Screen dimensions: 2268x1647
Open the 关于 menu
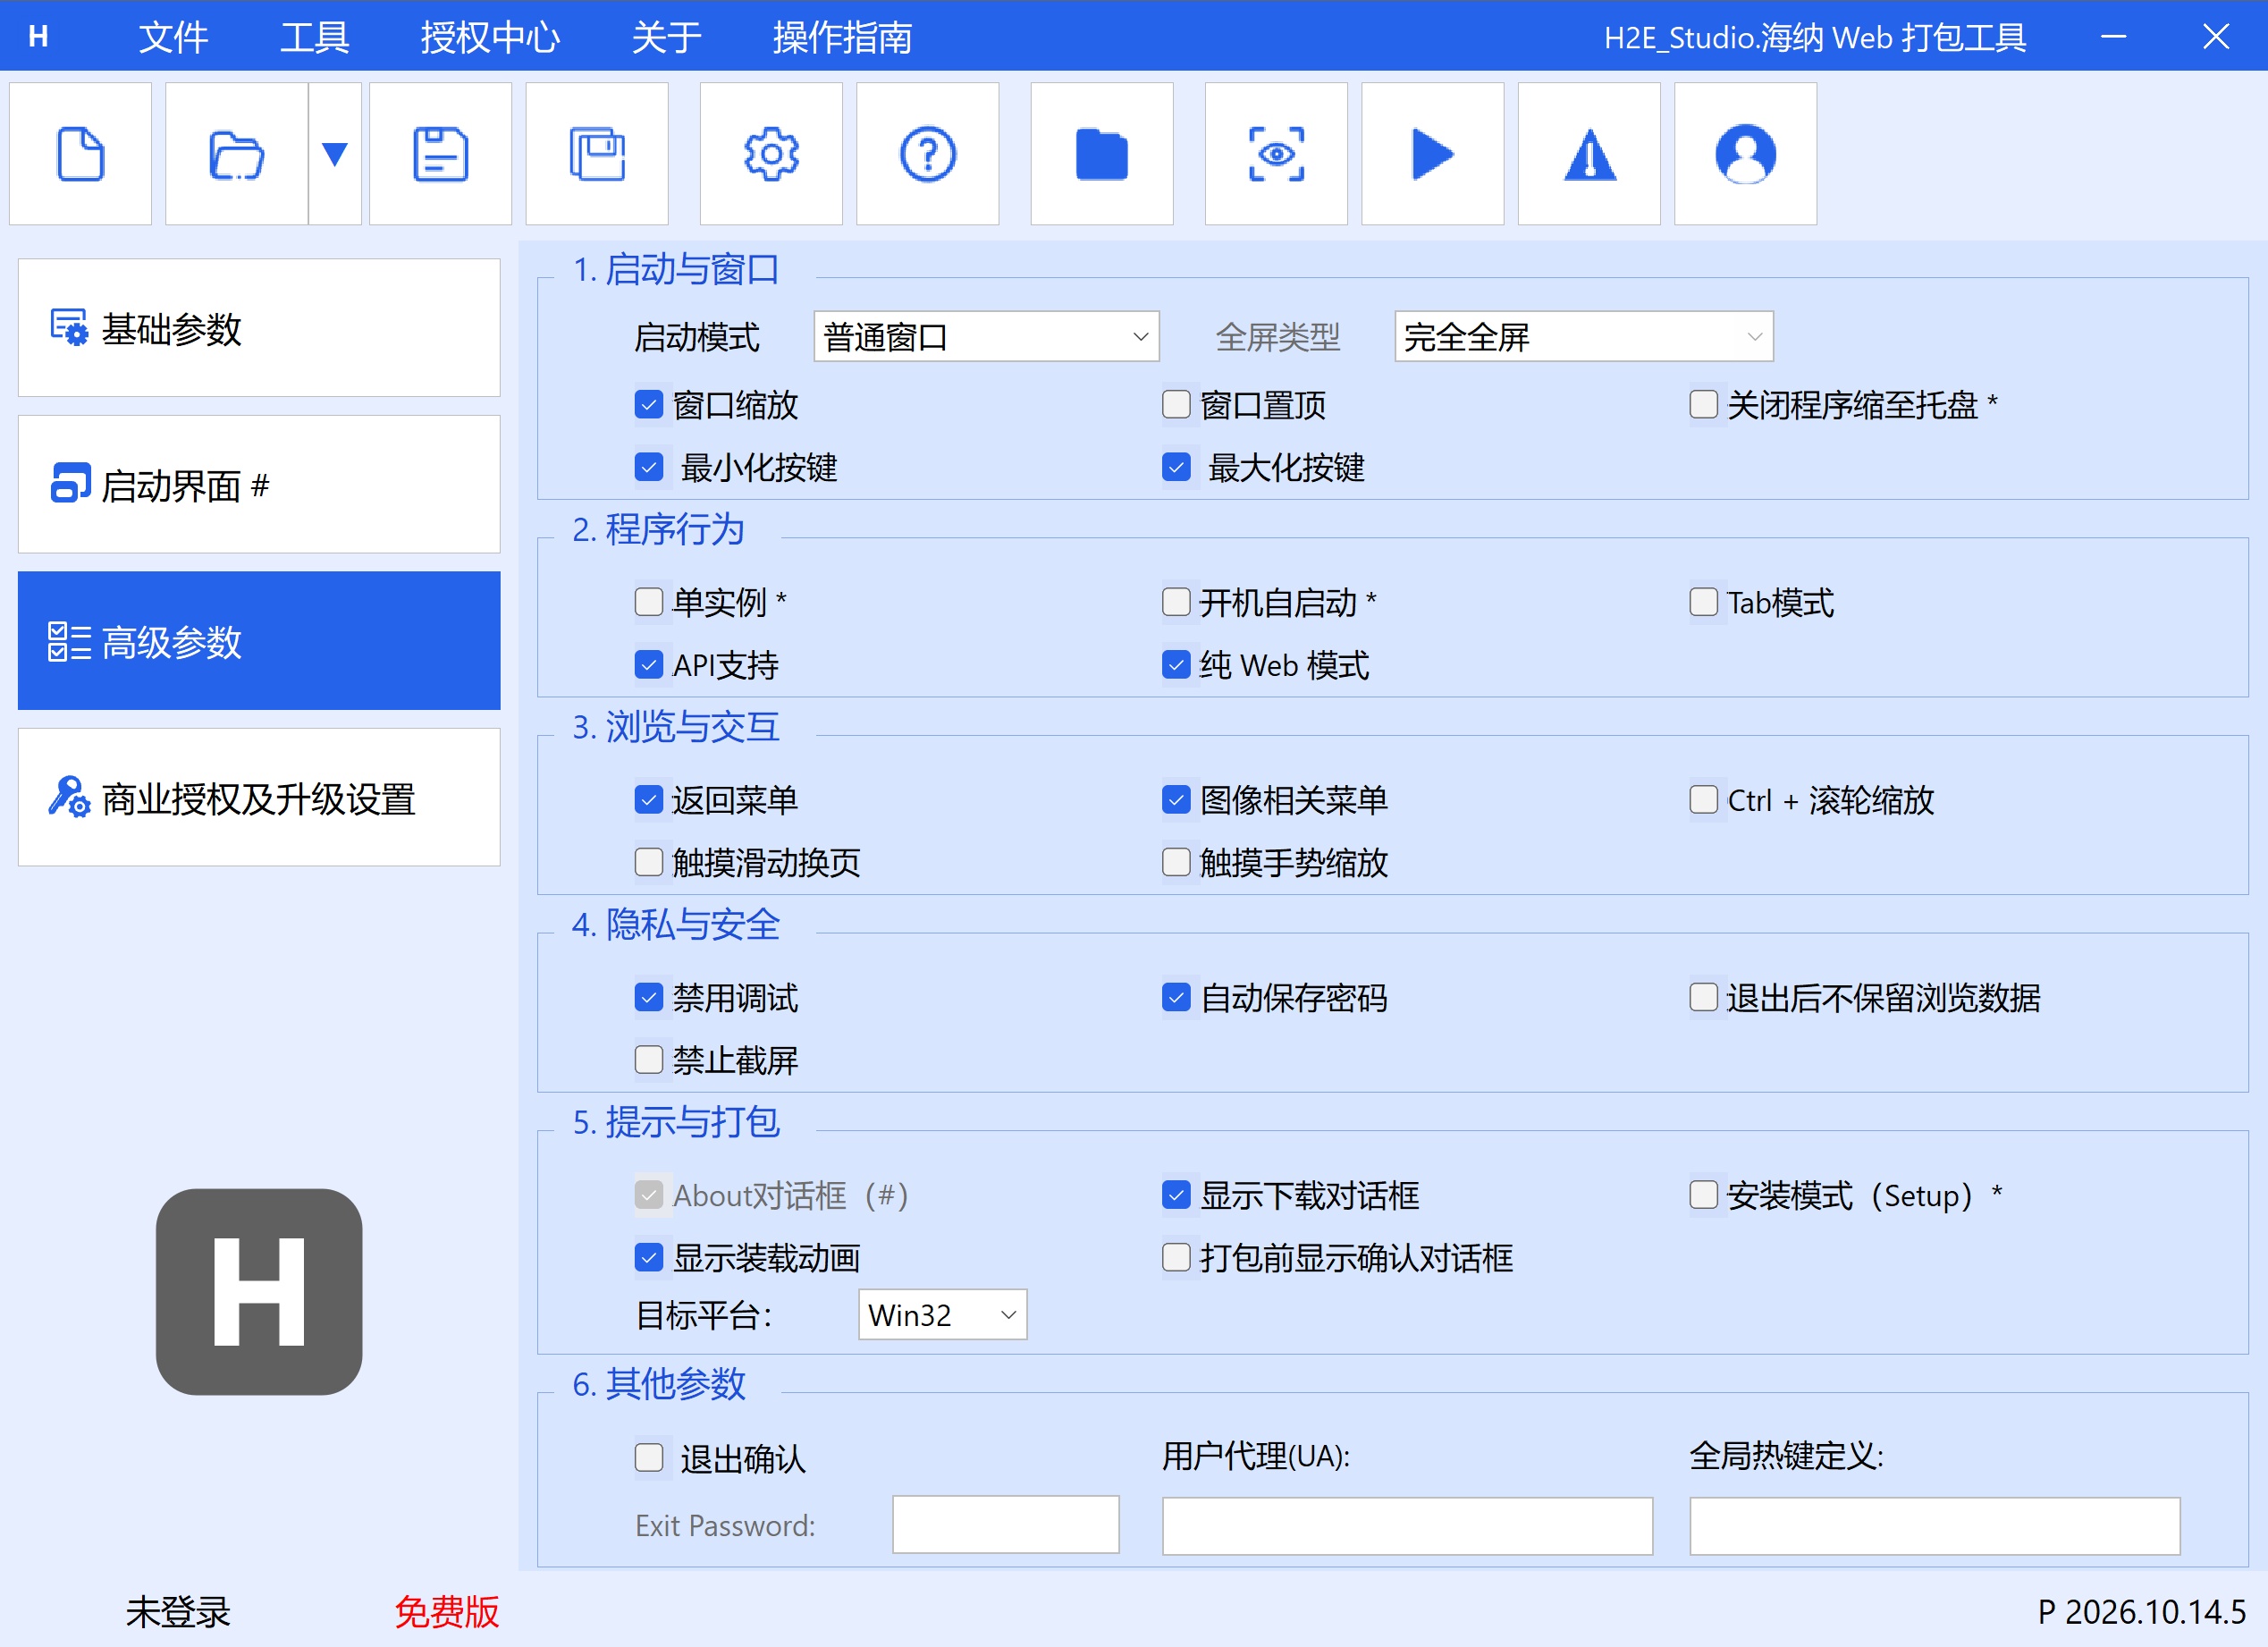[x=666, y=37]
